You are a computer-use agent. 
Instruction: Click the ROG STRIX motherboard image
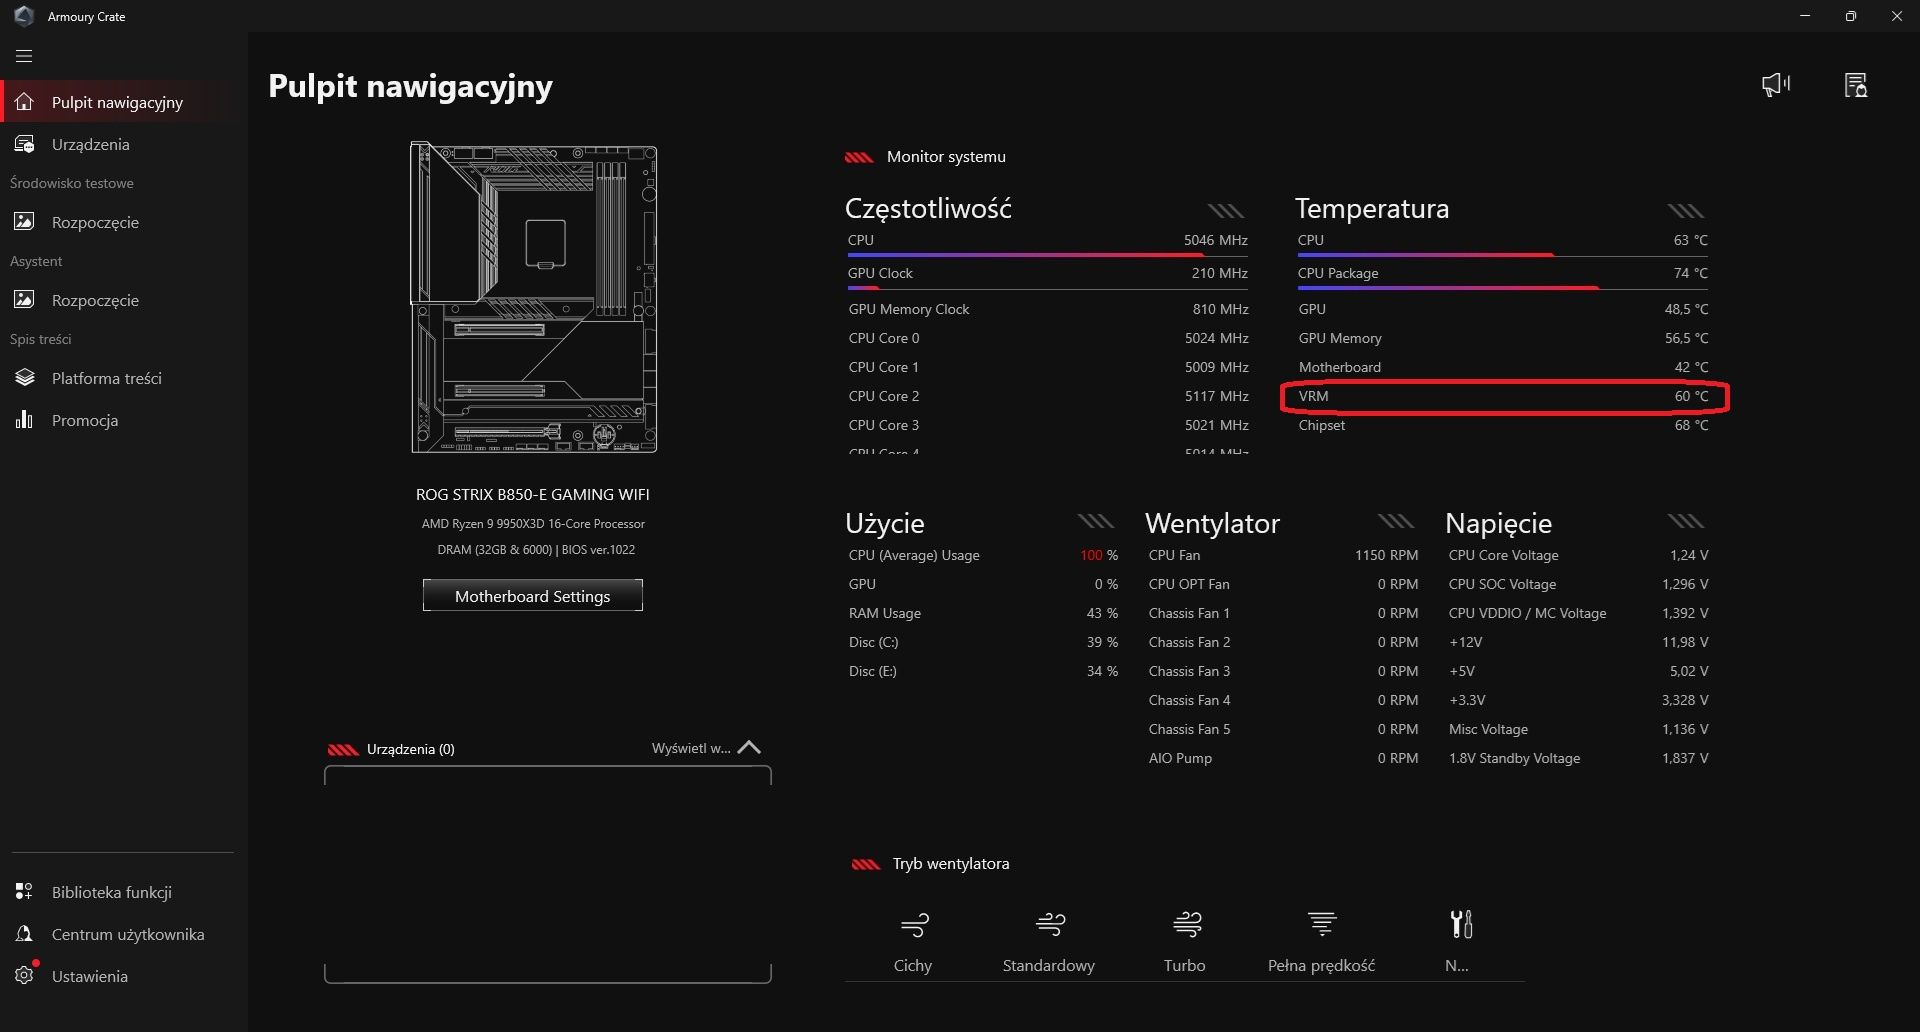(x=533, y=297)
